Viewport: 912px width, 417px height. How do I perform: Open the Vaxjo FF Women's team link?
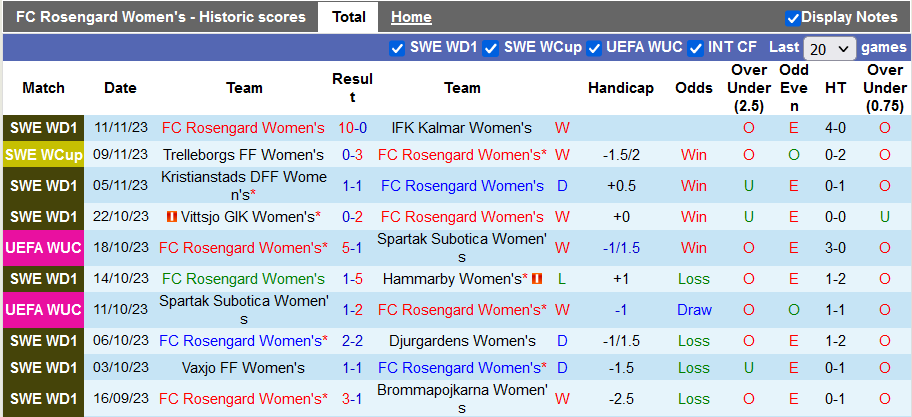click(244, 368)
